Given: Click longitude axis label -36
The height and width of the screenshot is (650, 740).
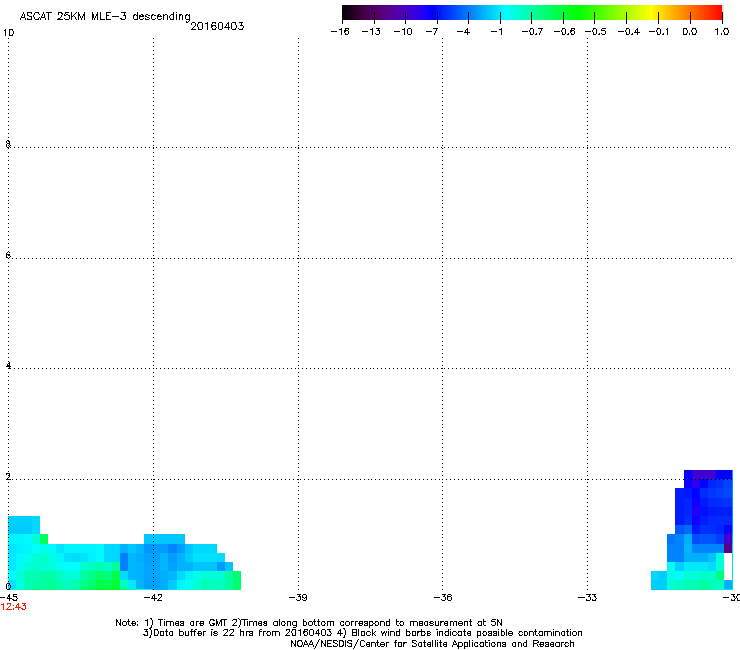Looking at the screenshot, I should coord(443,597).
